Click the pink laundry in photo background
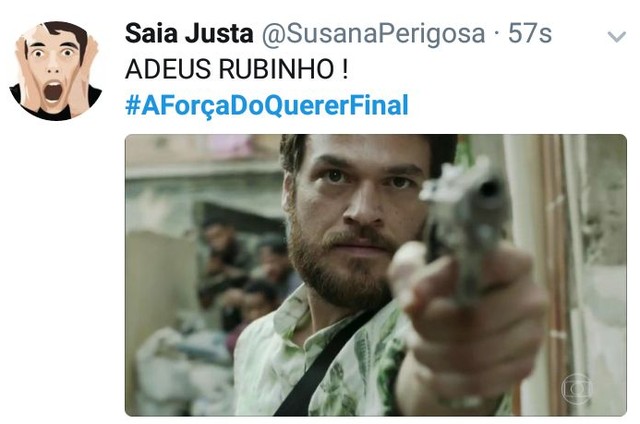 [233, 146]
